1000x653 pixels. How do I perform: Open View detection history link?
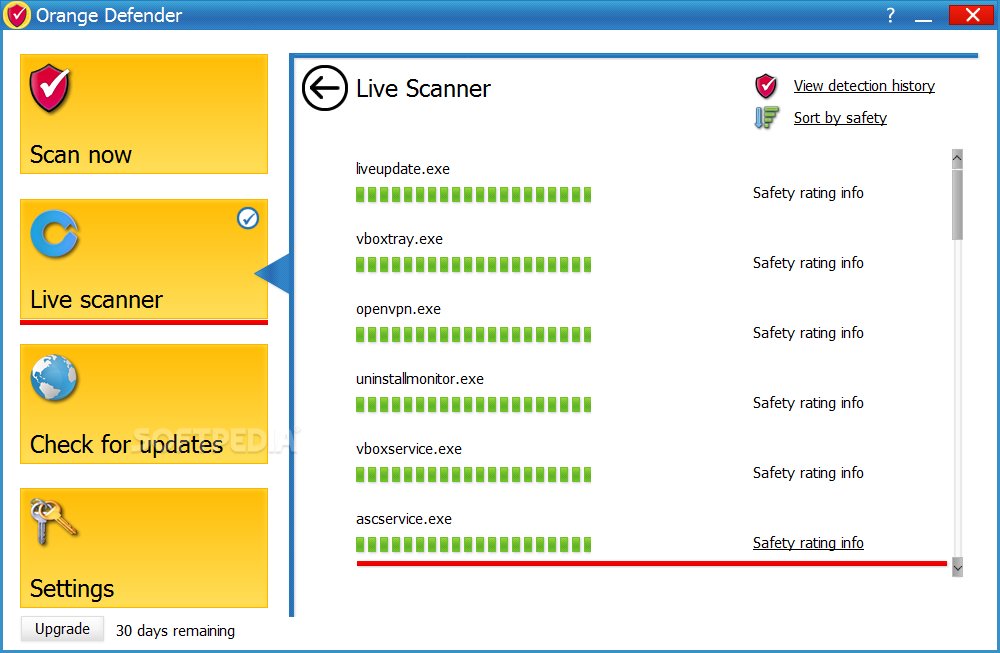tap(864, 86)
